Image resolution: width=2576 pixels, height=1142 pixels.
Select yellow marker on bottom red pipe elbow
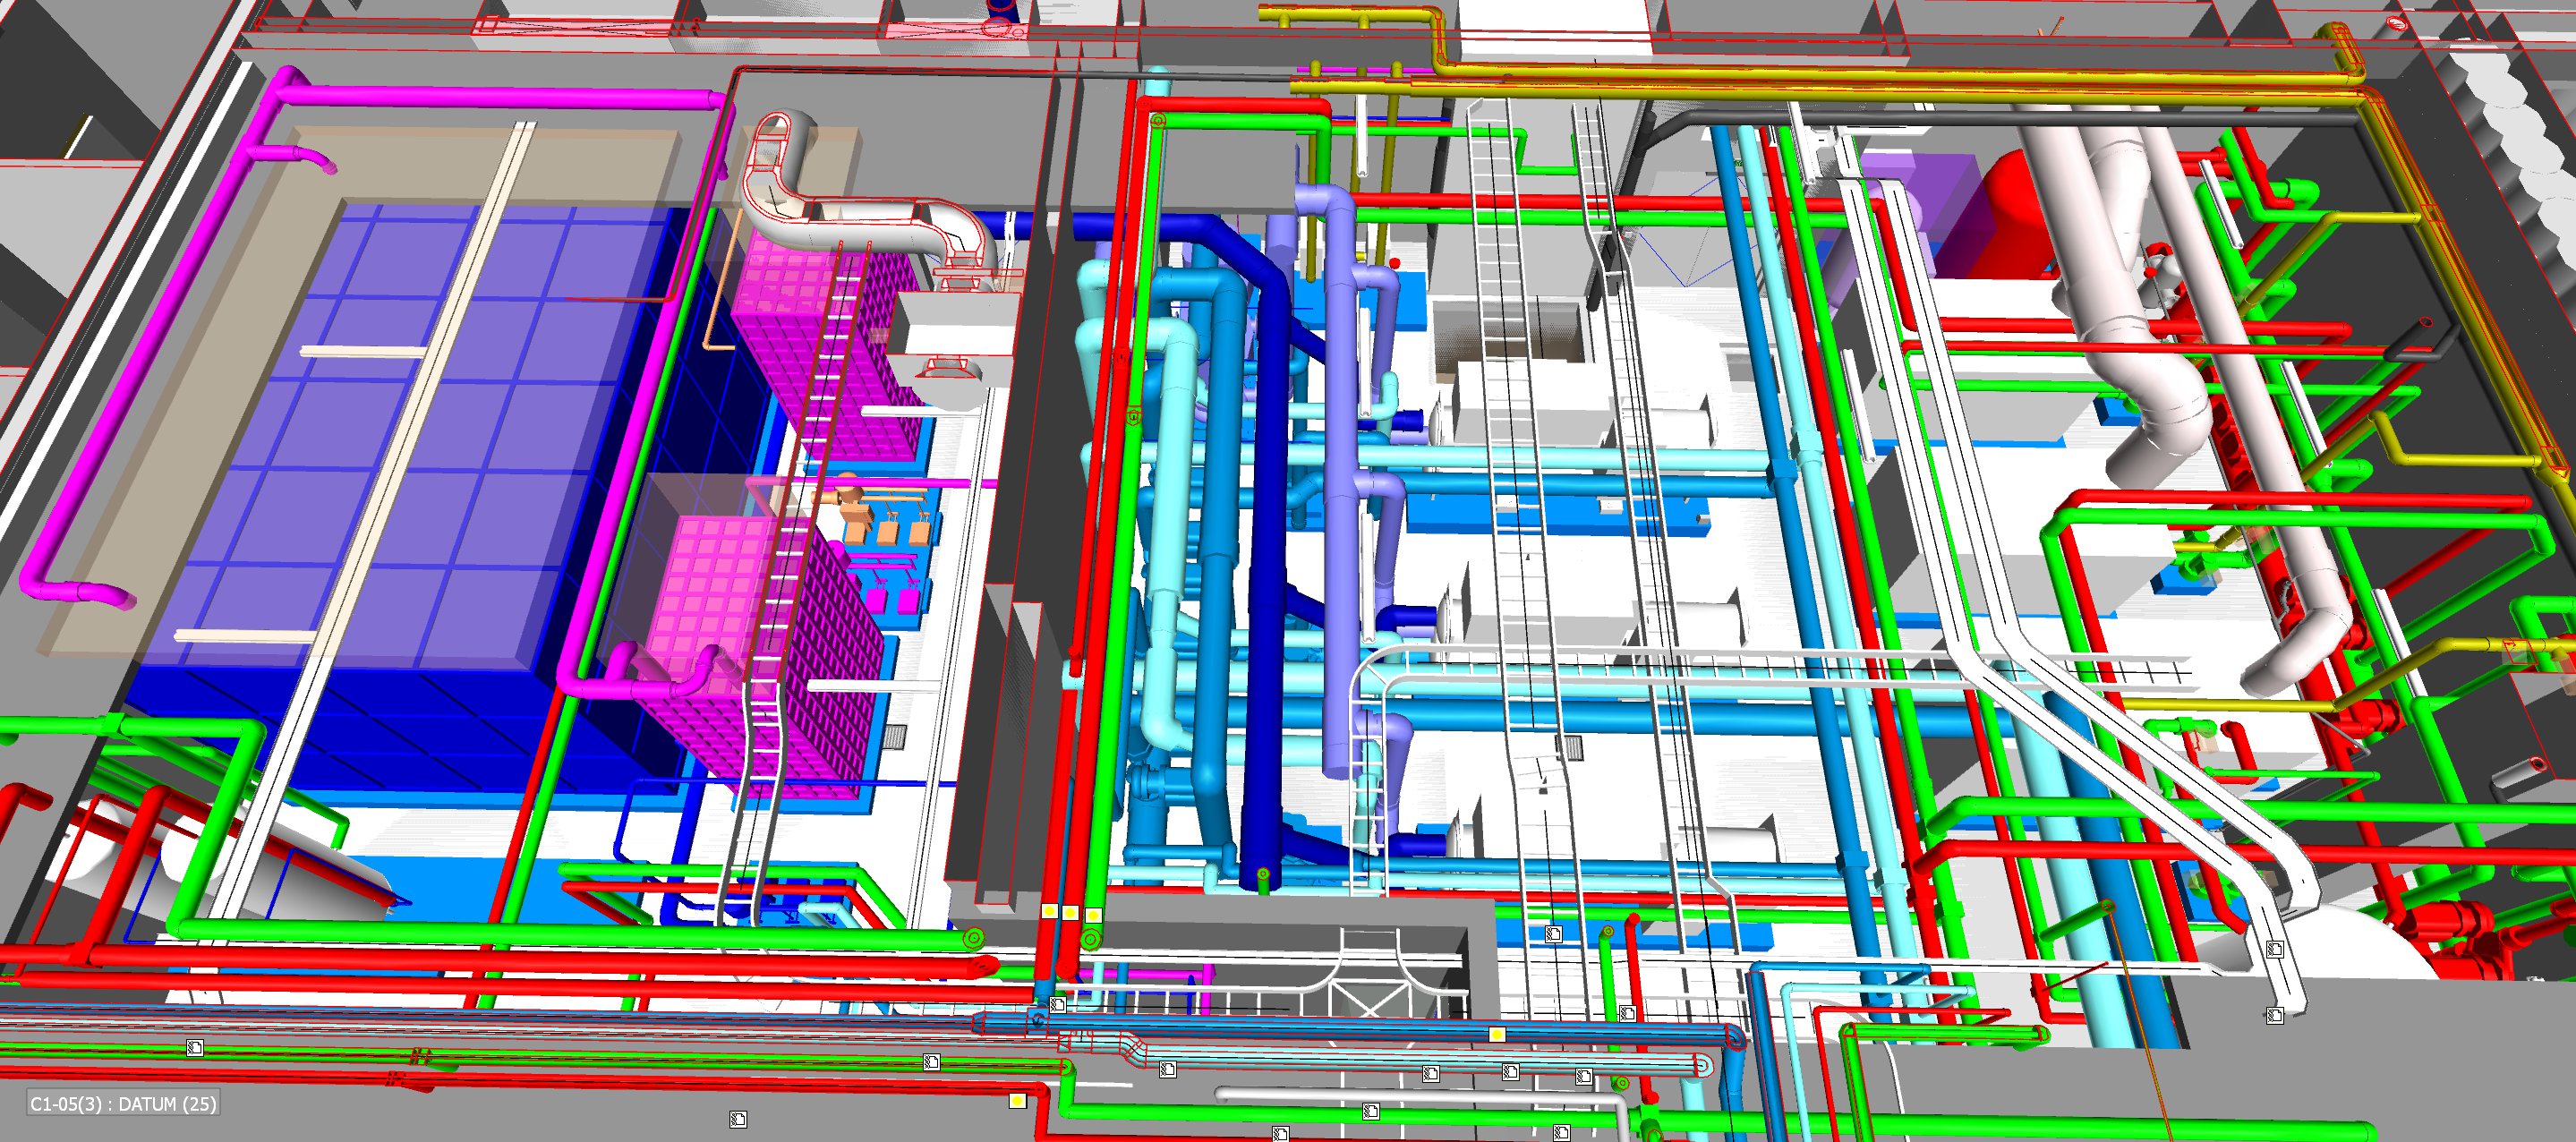pyautogui.click(x=1017, y=1101)
